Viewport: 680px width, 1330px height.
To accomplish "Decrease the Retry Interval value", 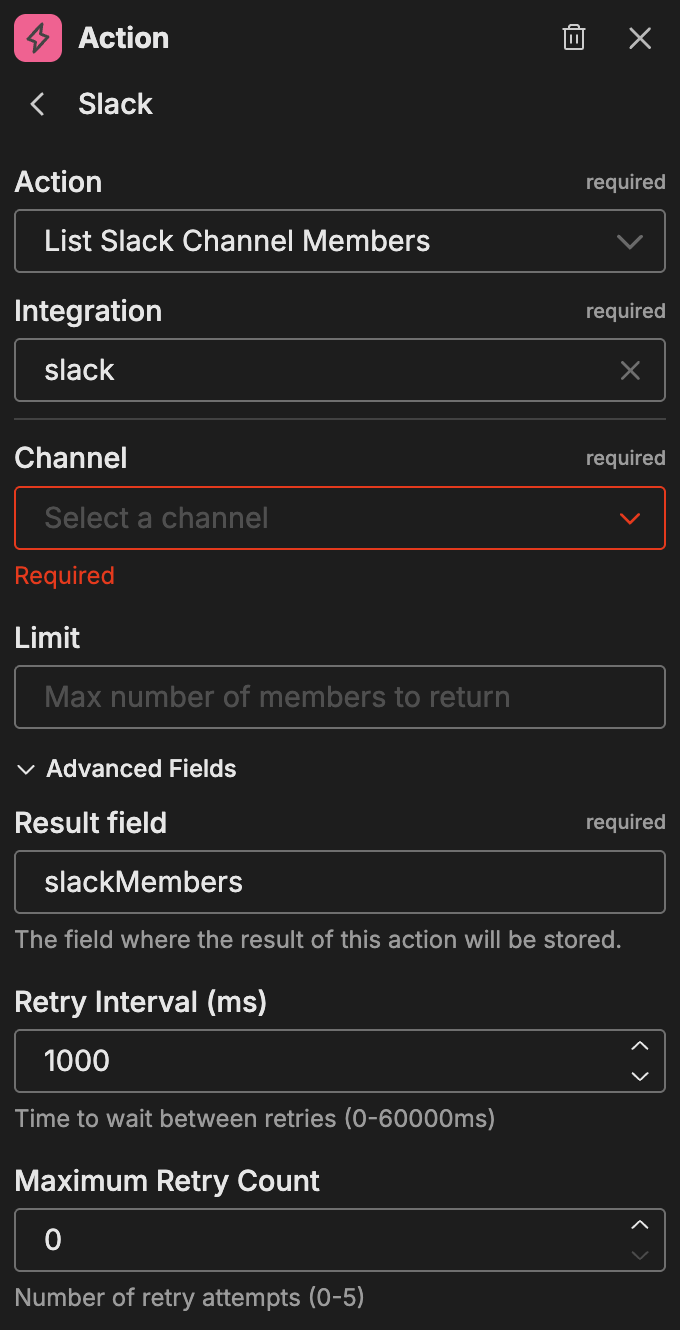I will pyautogui.click(x=640, y=1076).
